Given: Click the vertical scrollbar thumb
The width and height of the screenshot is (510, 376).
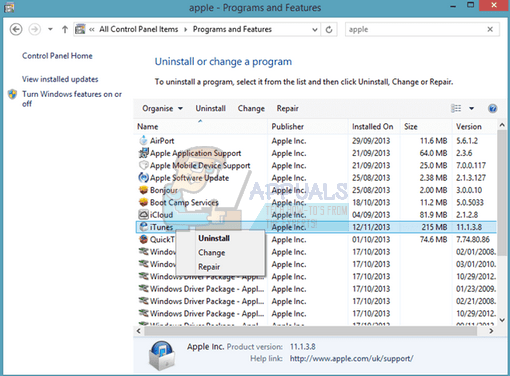Looking at the screenshot, I should click(502, 193).
